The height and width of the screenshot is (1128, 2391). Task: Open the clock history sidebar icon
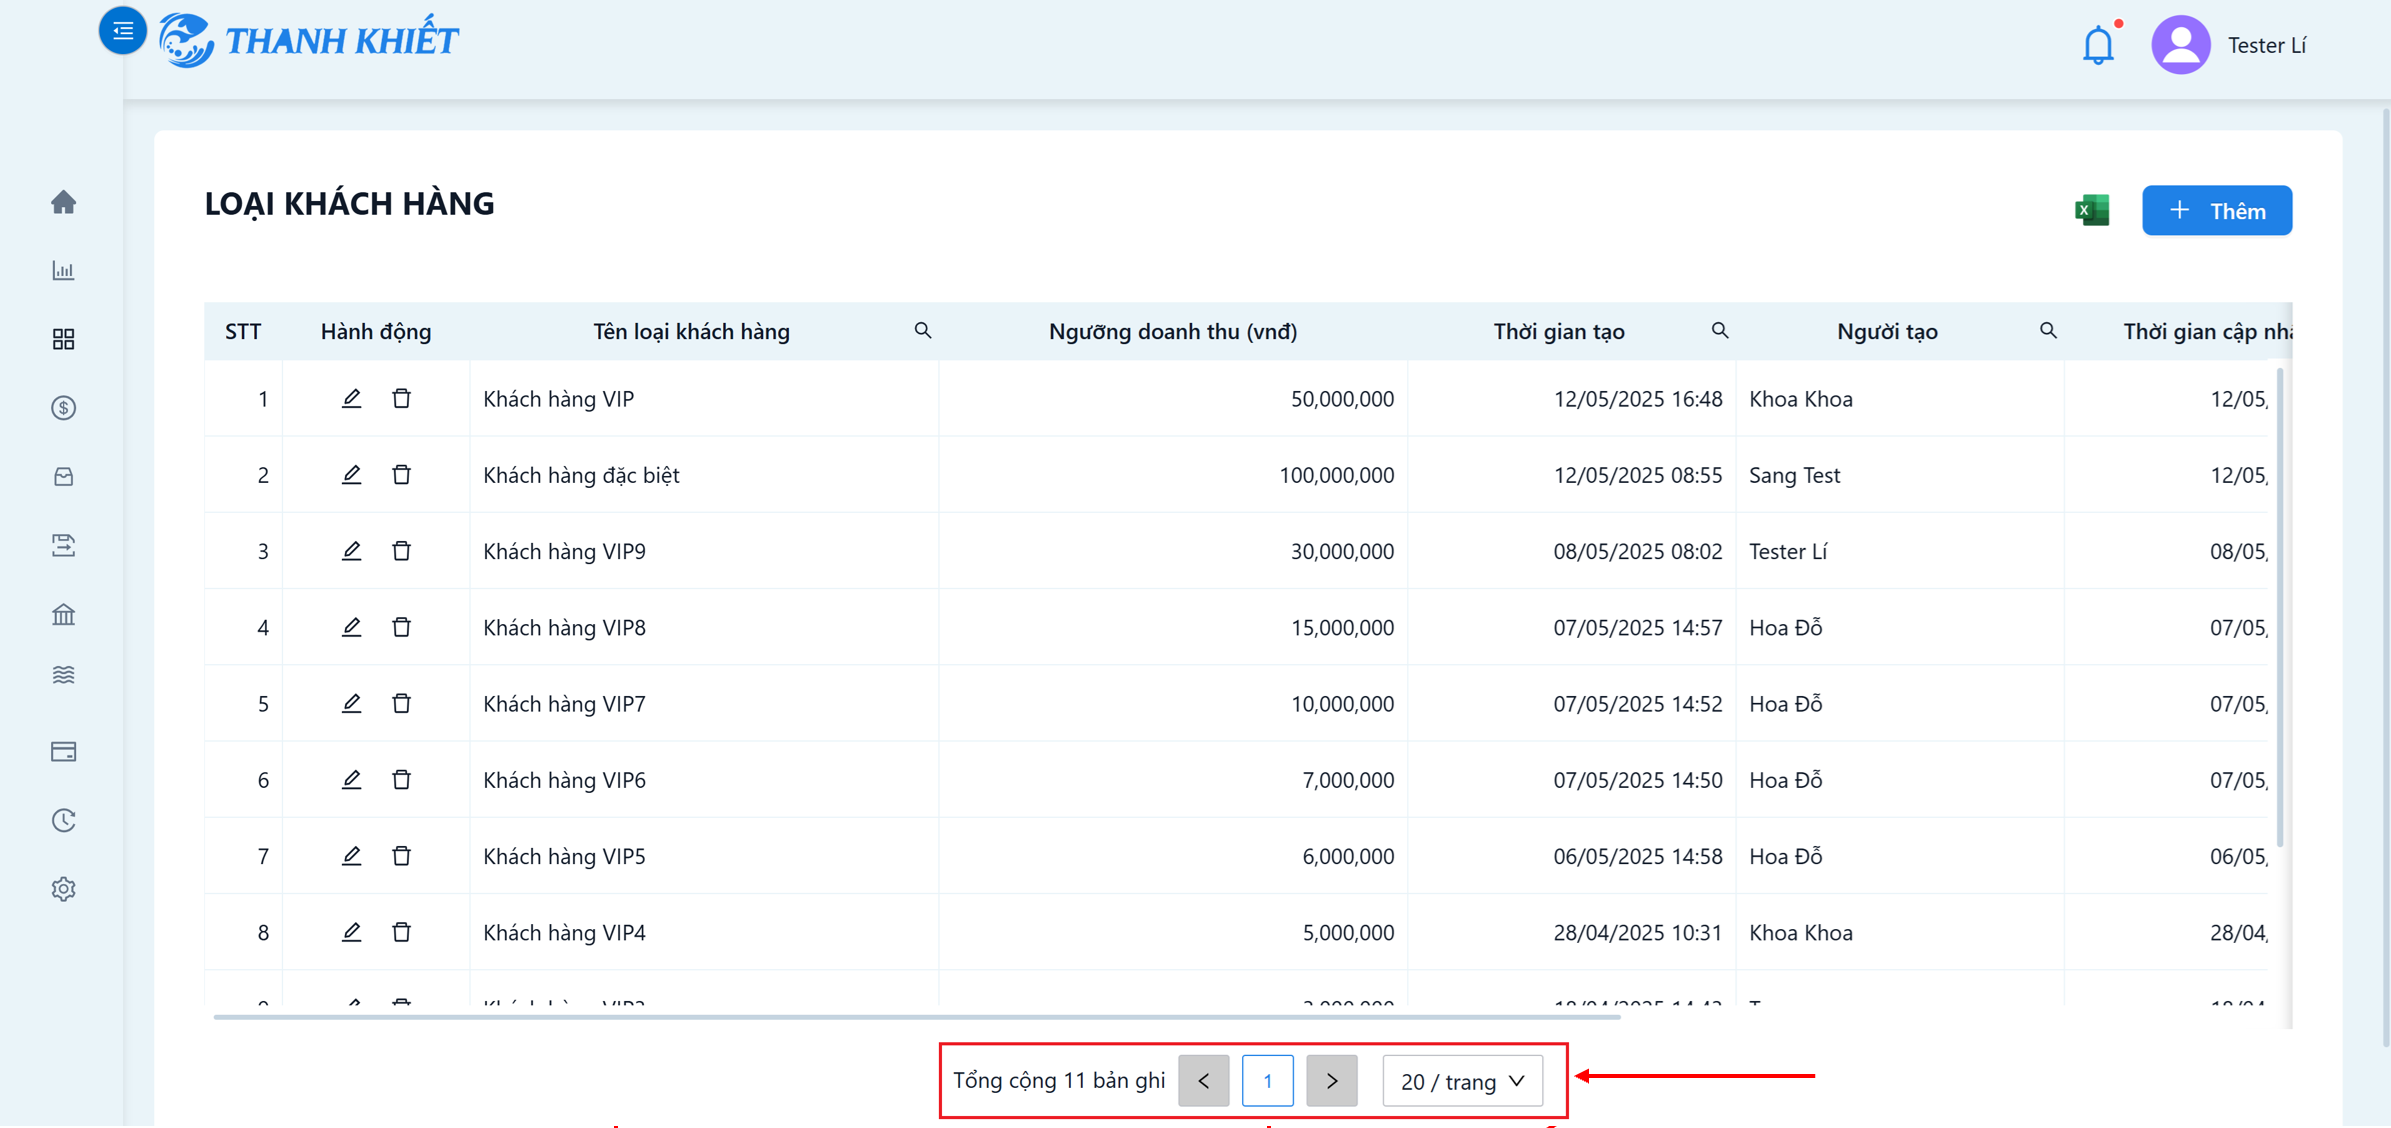pyautogui.click(x=64, y=820)
